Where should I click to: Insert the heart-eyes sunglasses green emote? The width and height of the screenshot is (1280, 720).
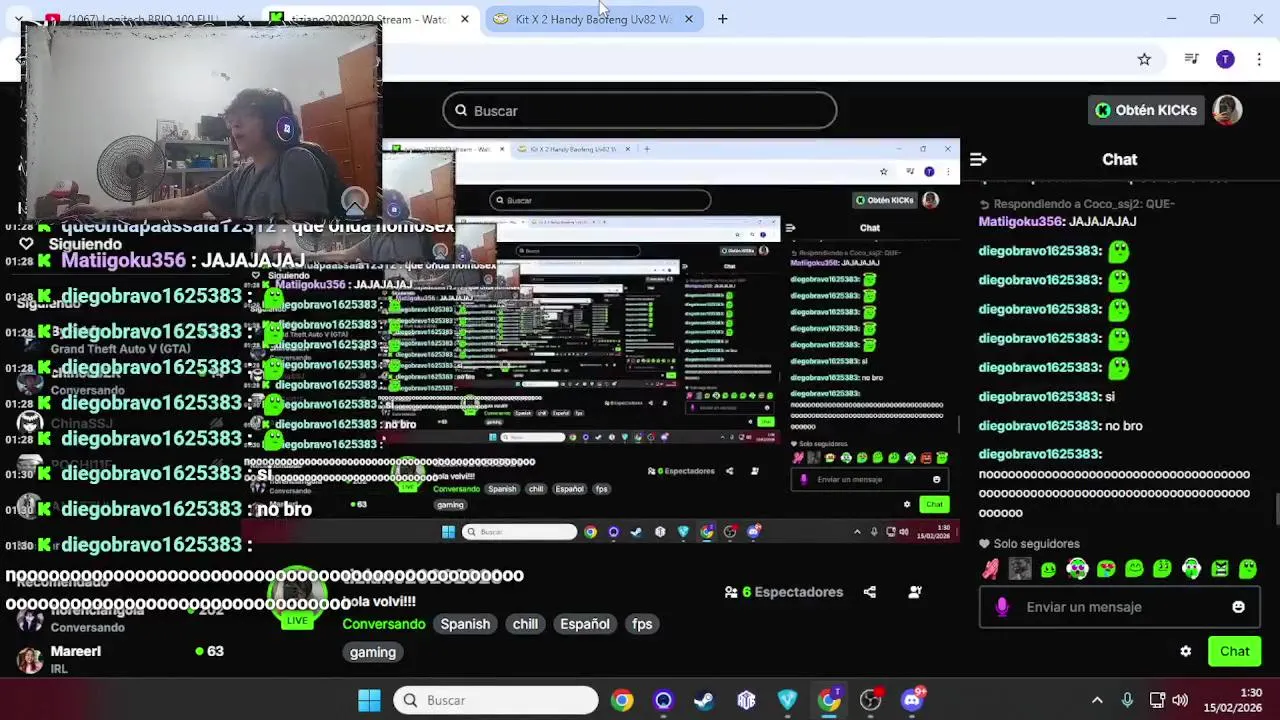pyautogui.click(x=1105, y=569)
